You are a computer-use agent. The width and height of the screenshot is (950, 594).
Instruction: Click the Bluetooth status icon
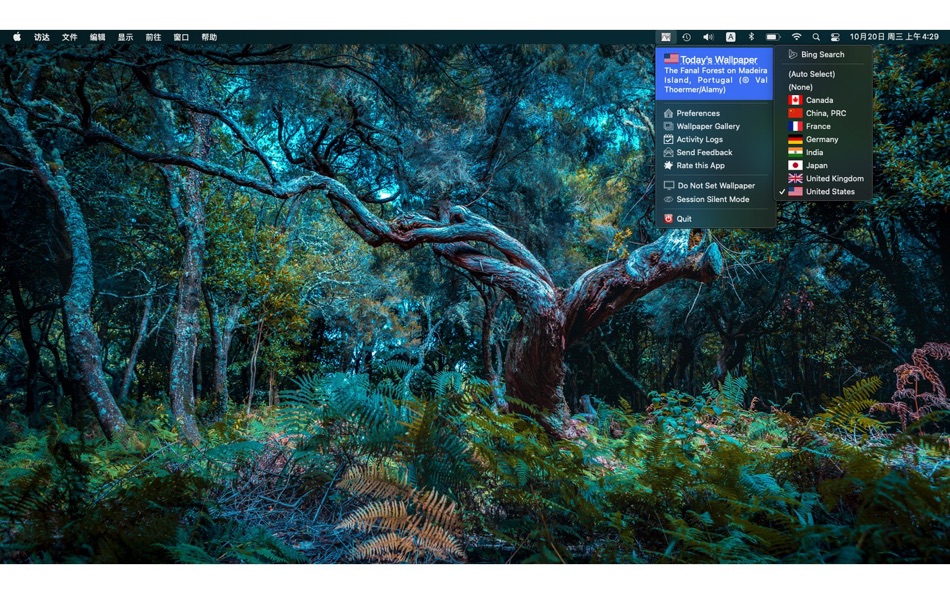point(751,37)
